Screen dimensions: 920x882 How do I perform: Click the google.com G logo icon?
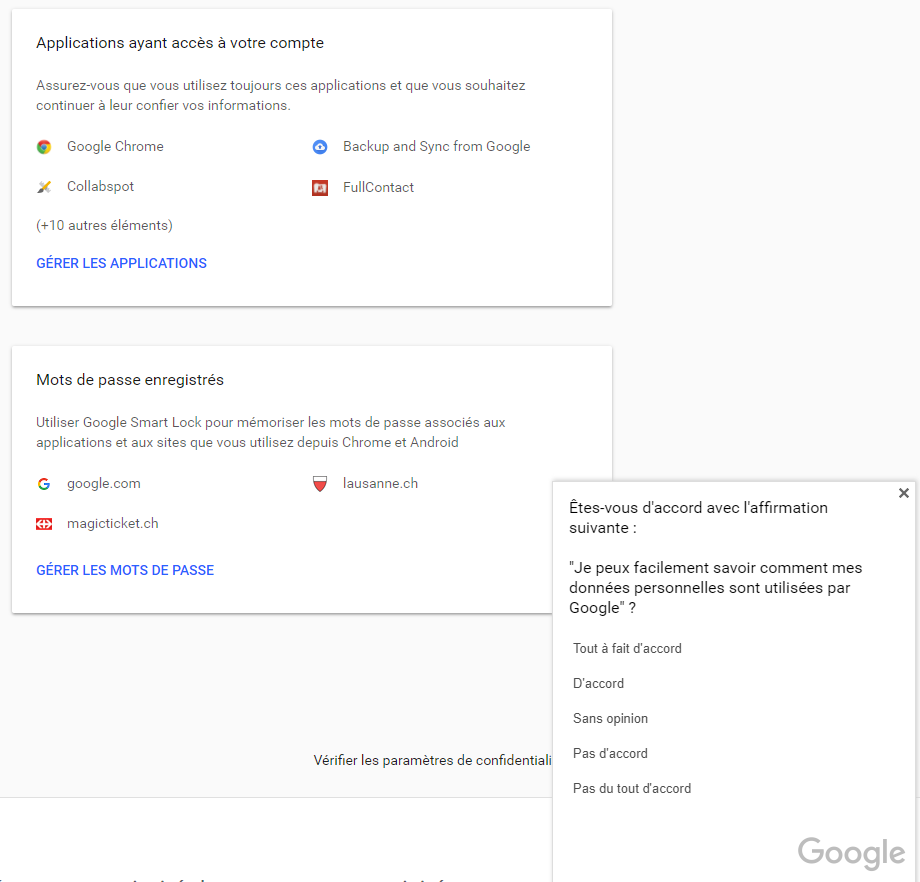pos(44,484)
